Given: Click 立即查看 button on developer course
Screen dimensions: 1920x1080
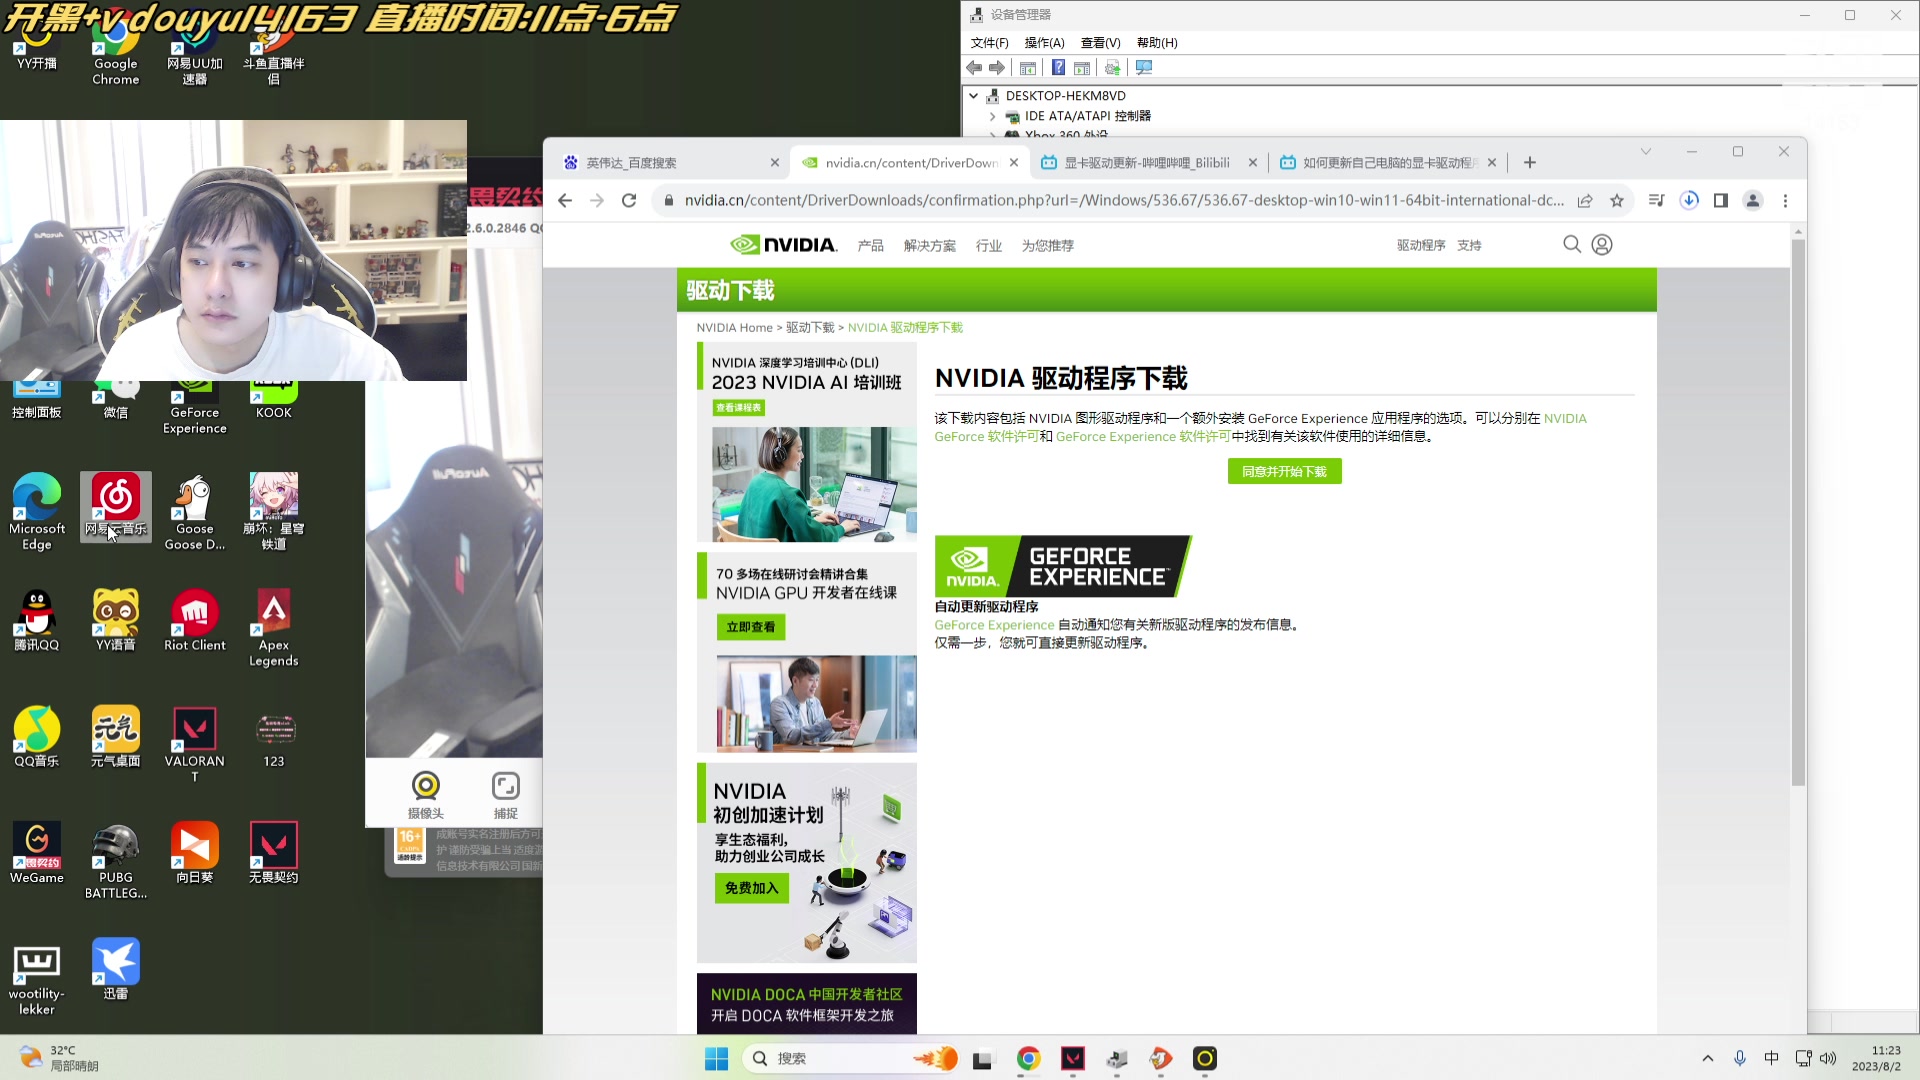Looking at the screenshot, I should click(750, 627).
